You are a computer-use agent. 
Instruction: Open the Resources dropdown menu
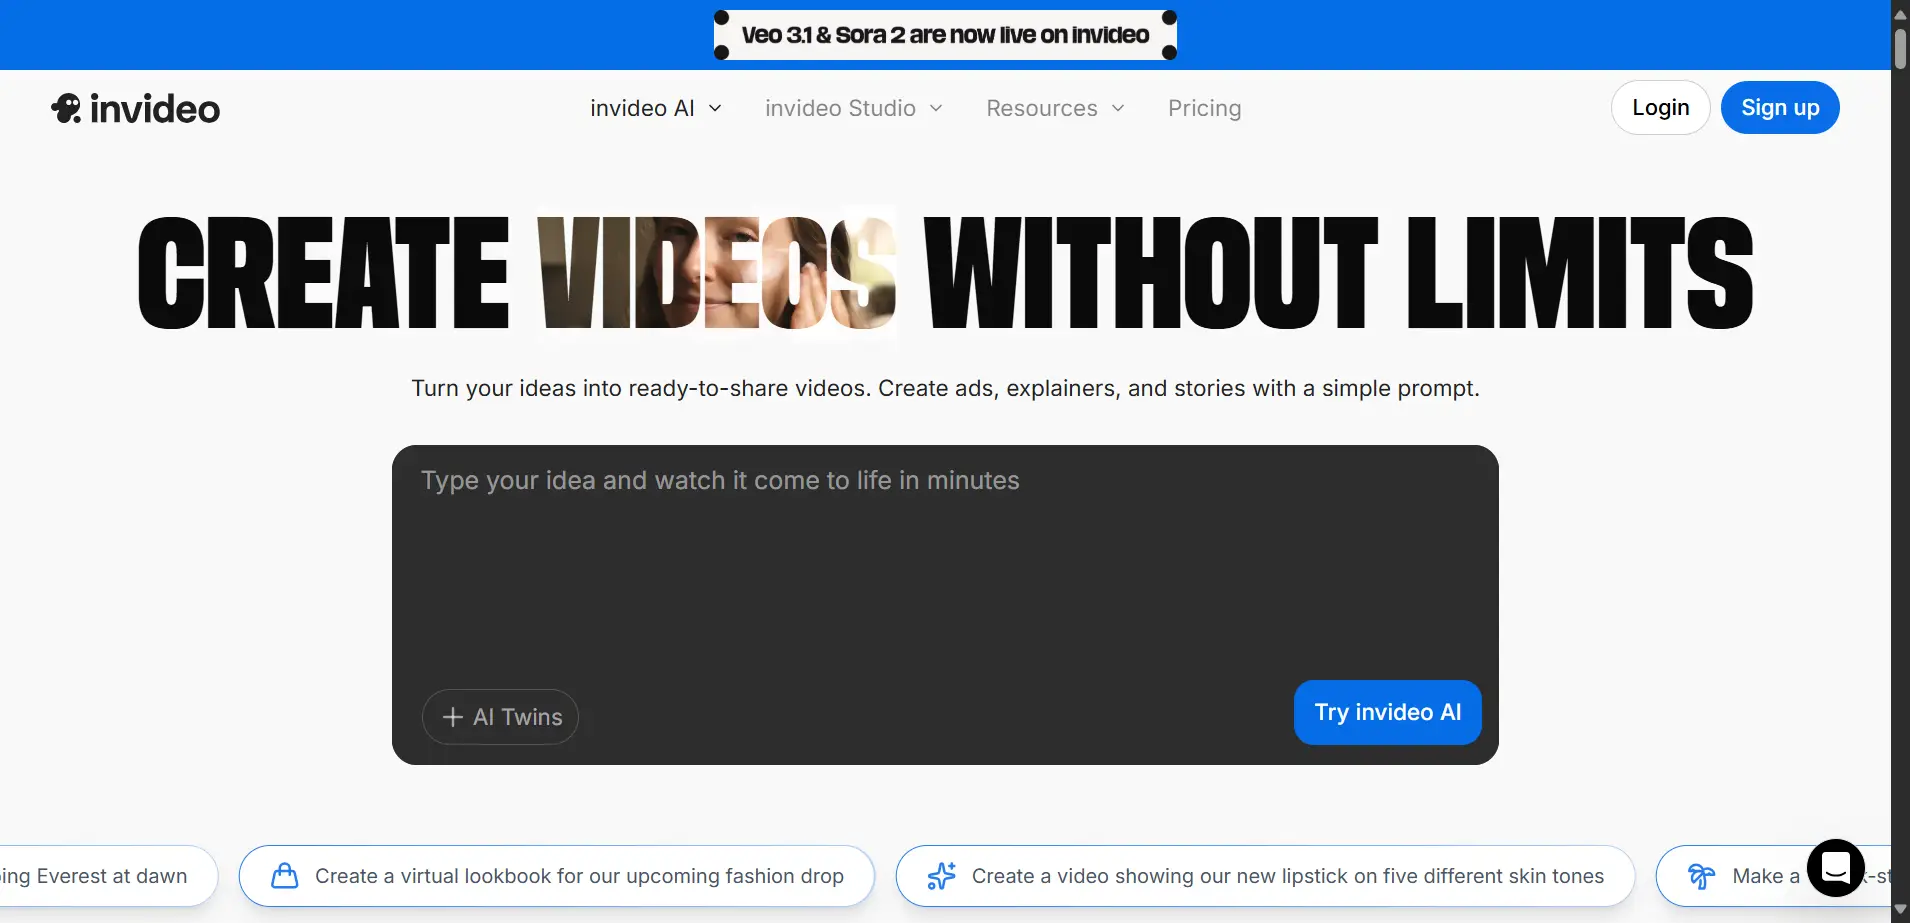(1055, 108)
